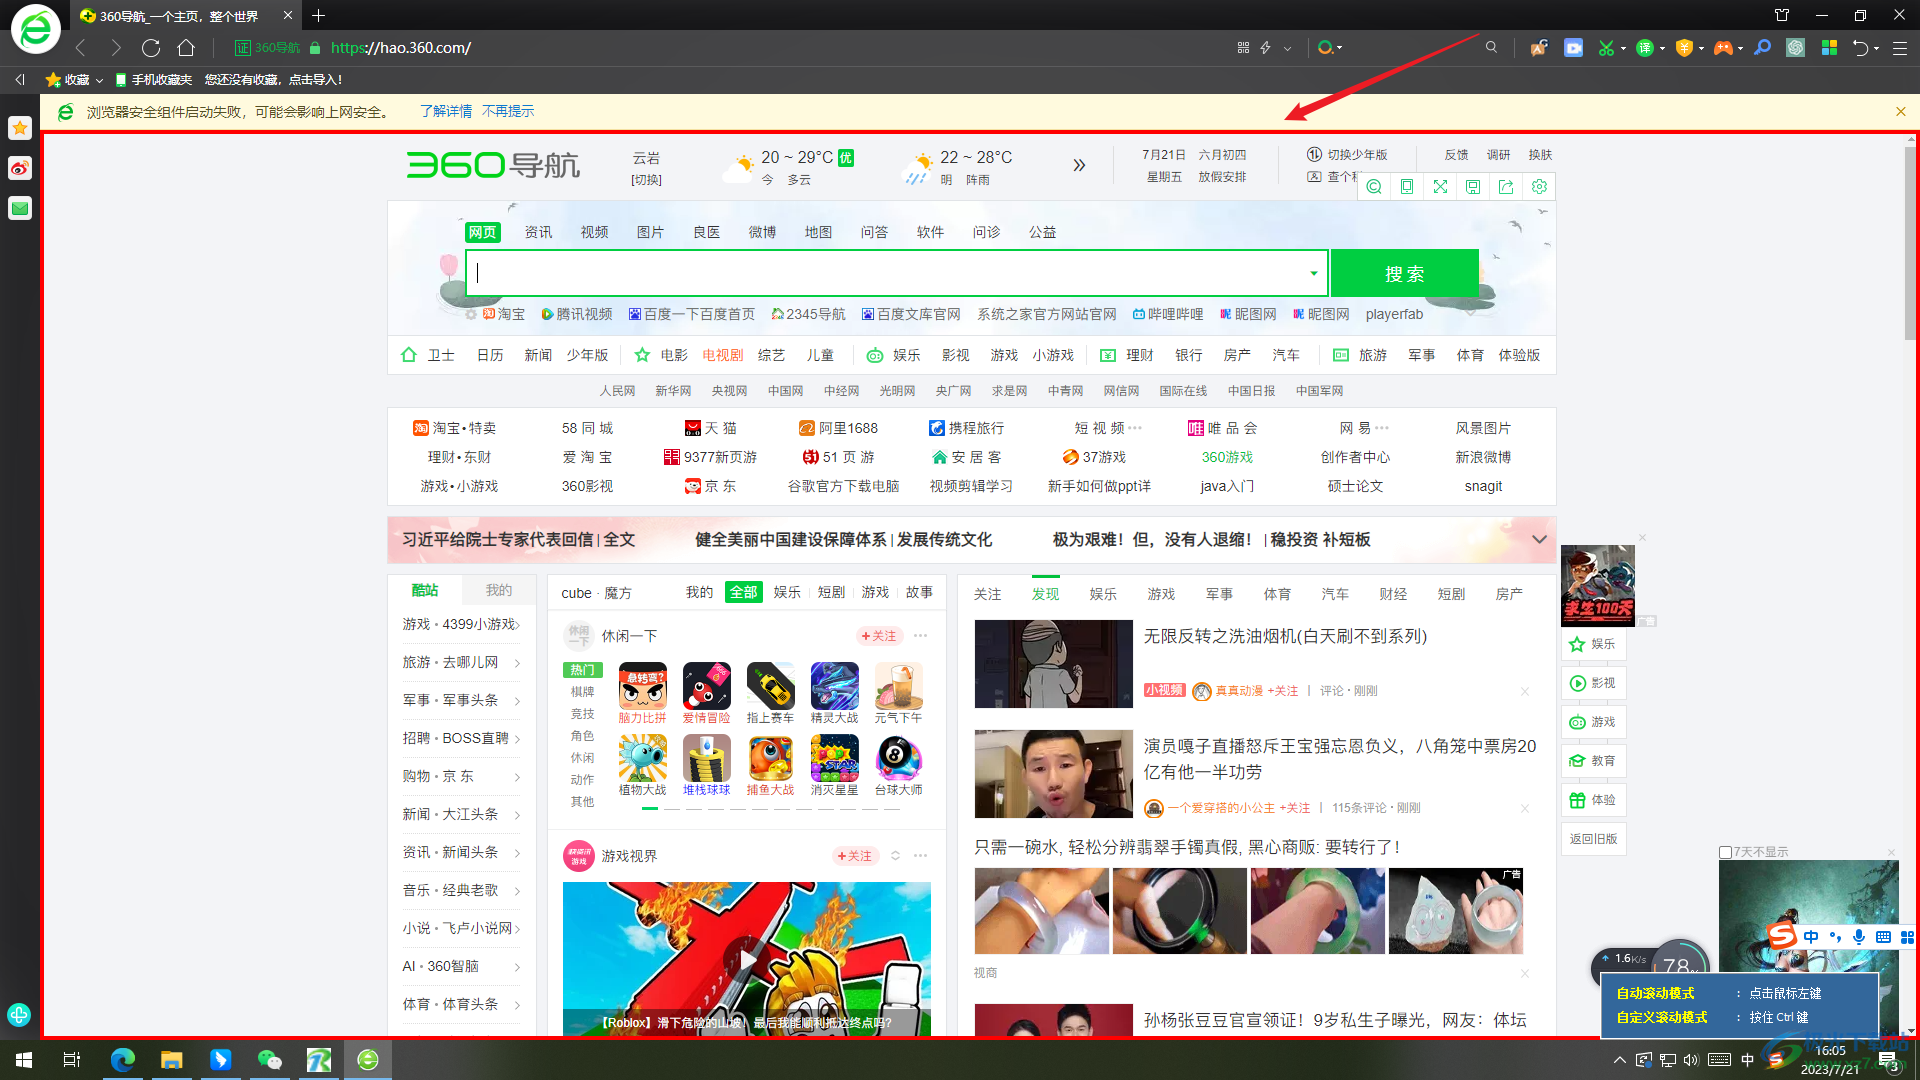Viewport: 1920px width, 1080px height.
Task: Click the undo closed tab arrow icon
Action: point(1860,48)
